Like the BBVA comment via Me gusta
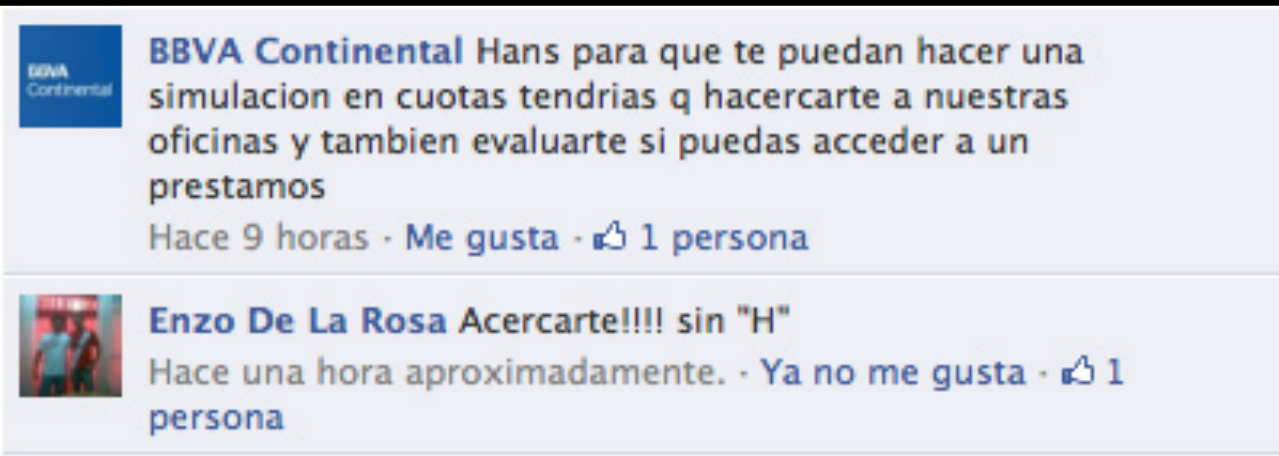1279x456 pixels. coord(482,239)
